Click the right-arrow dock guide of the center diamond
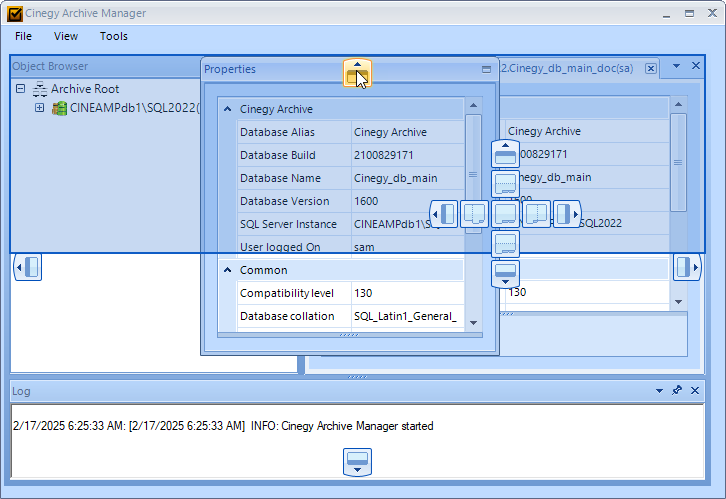726x499 pixels. point(567,214)
